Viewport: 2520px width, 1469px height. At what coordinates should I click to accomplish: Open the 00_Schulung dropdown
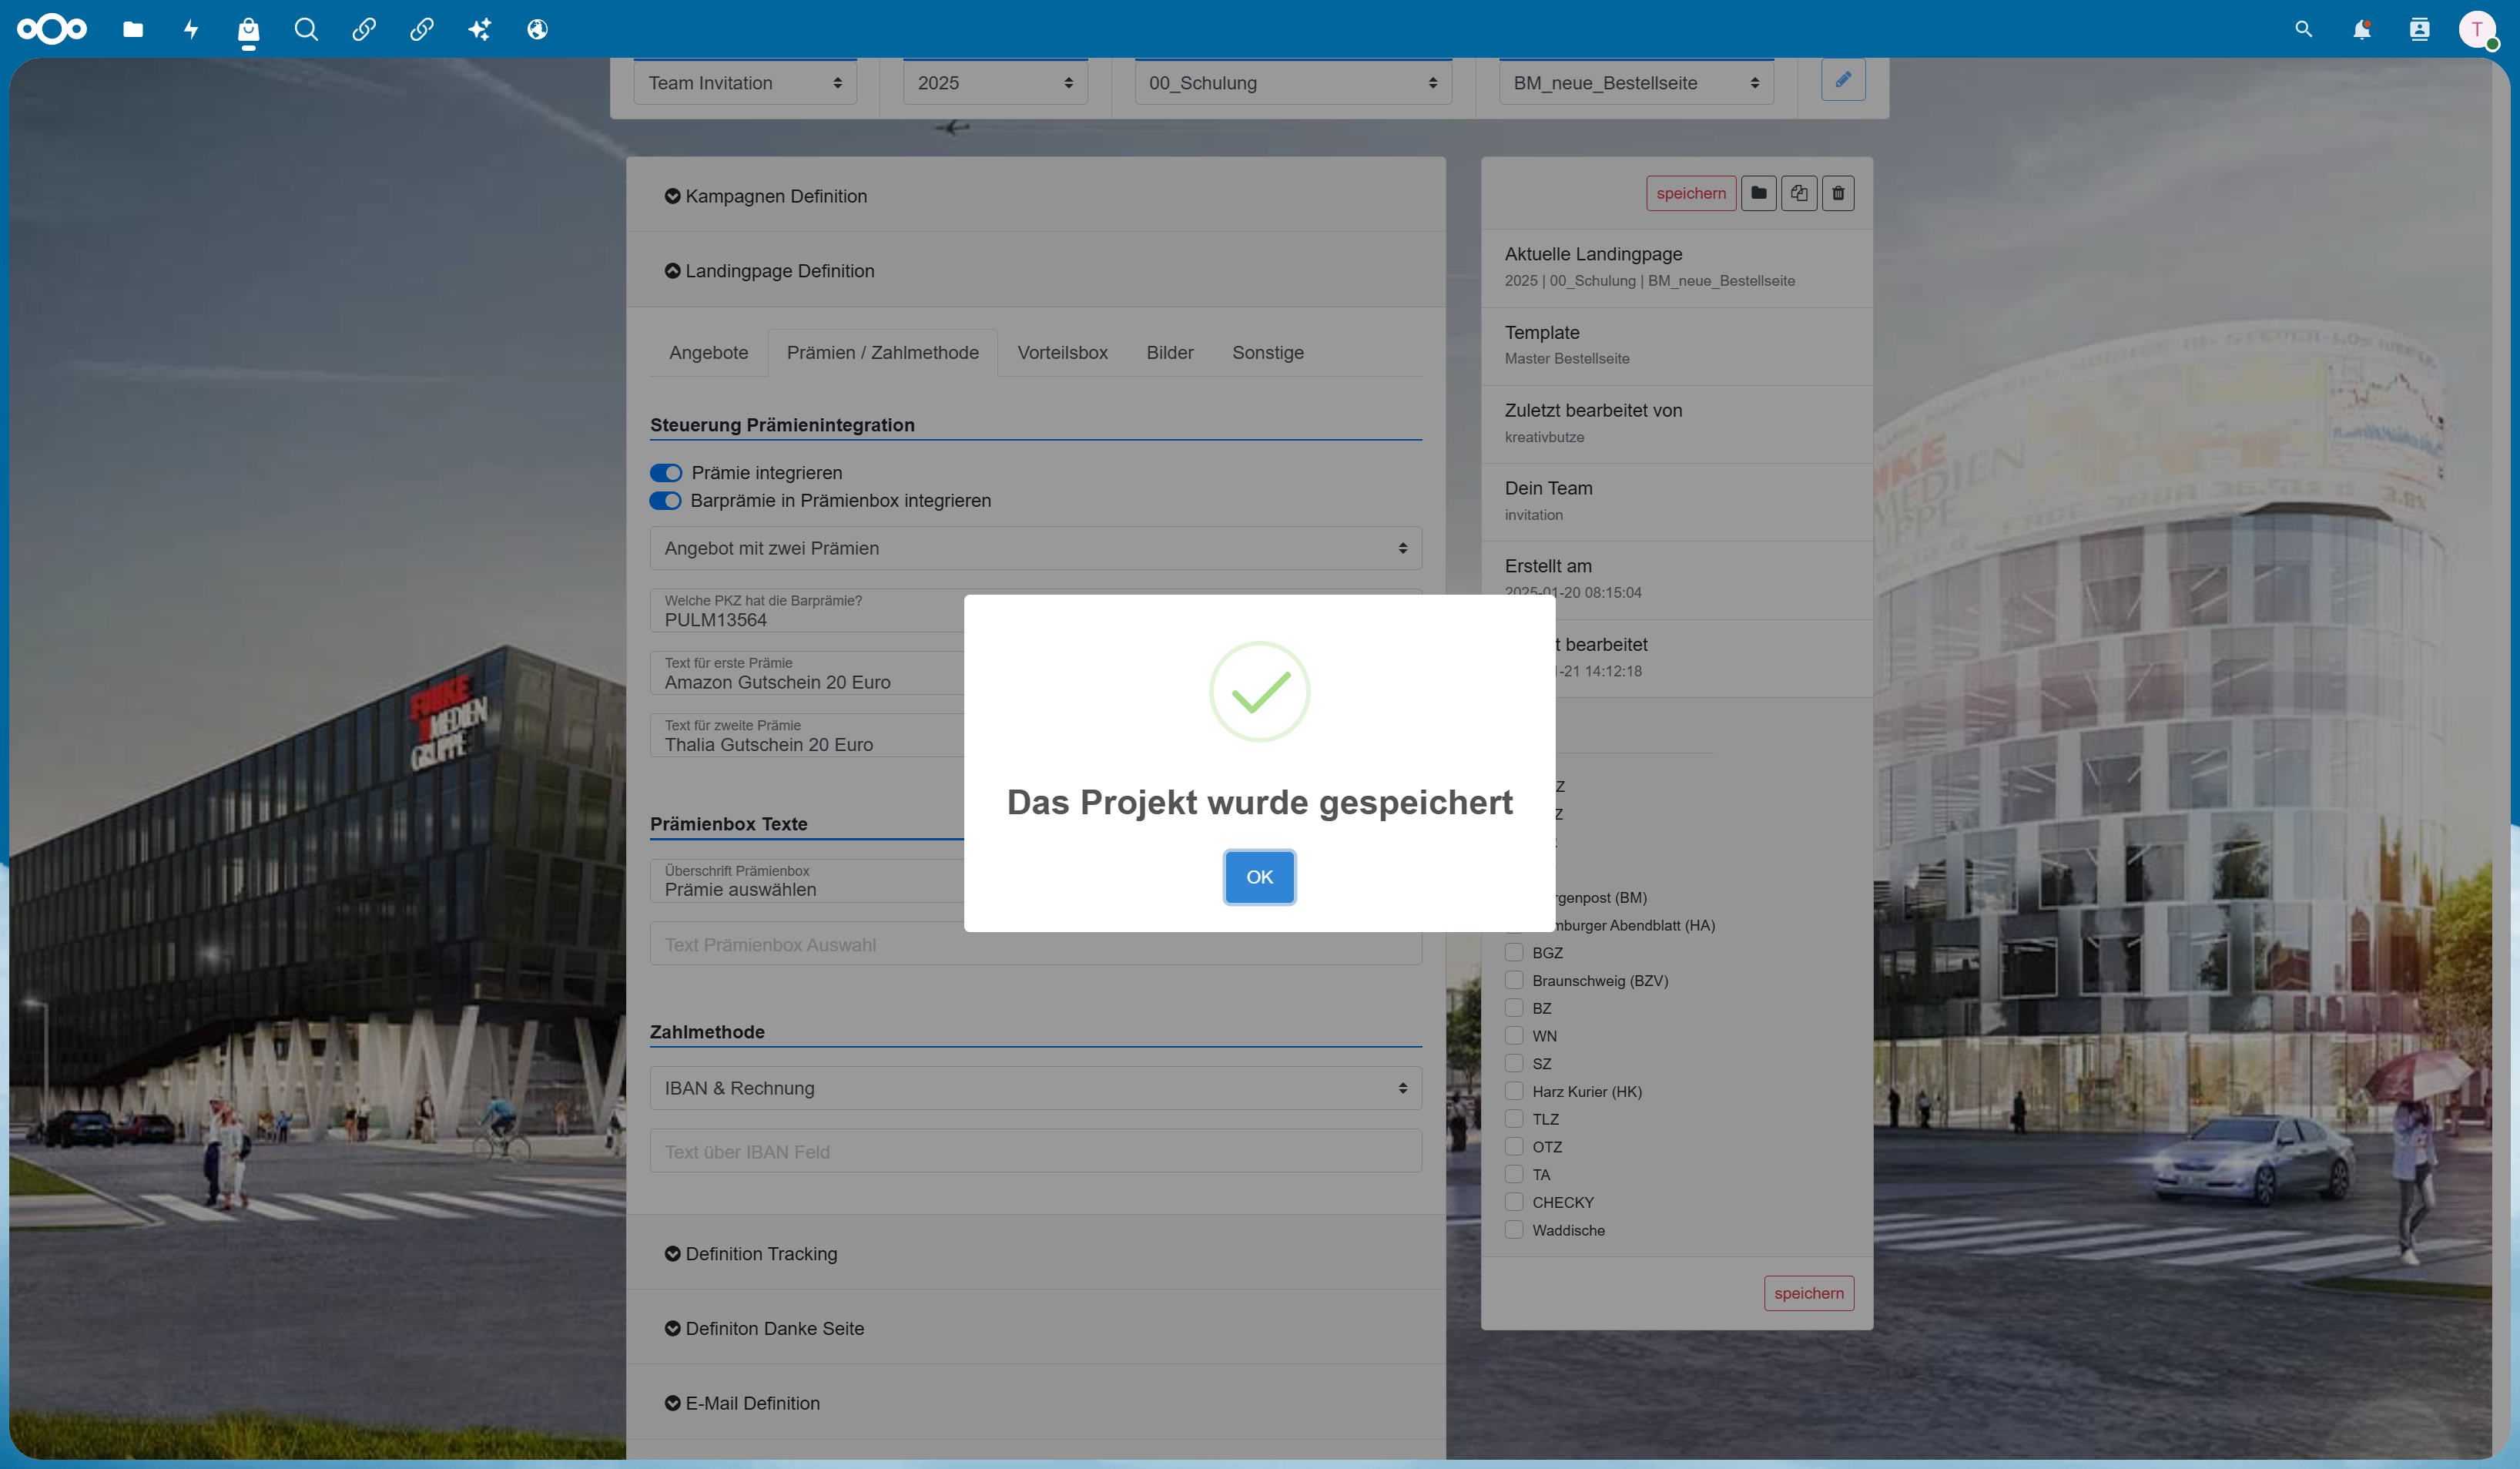click(1293, 83)
